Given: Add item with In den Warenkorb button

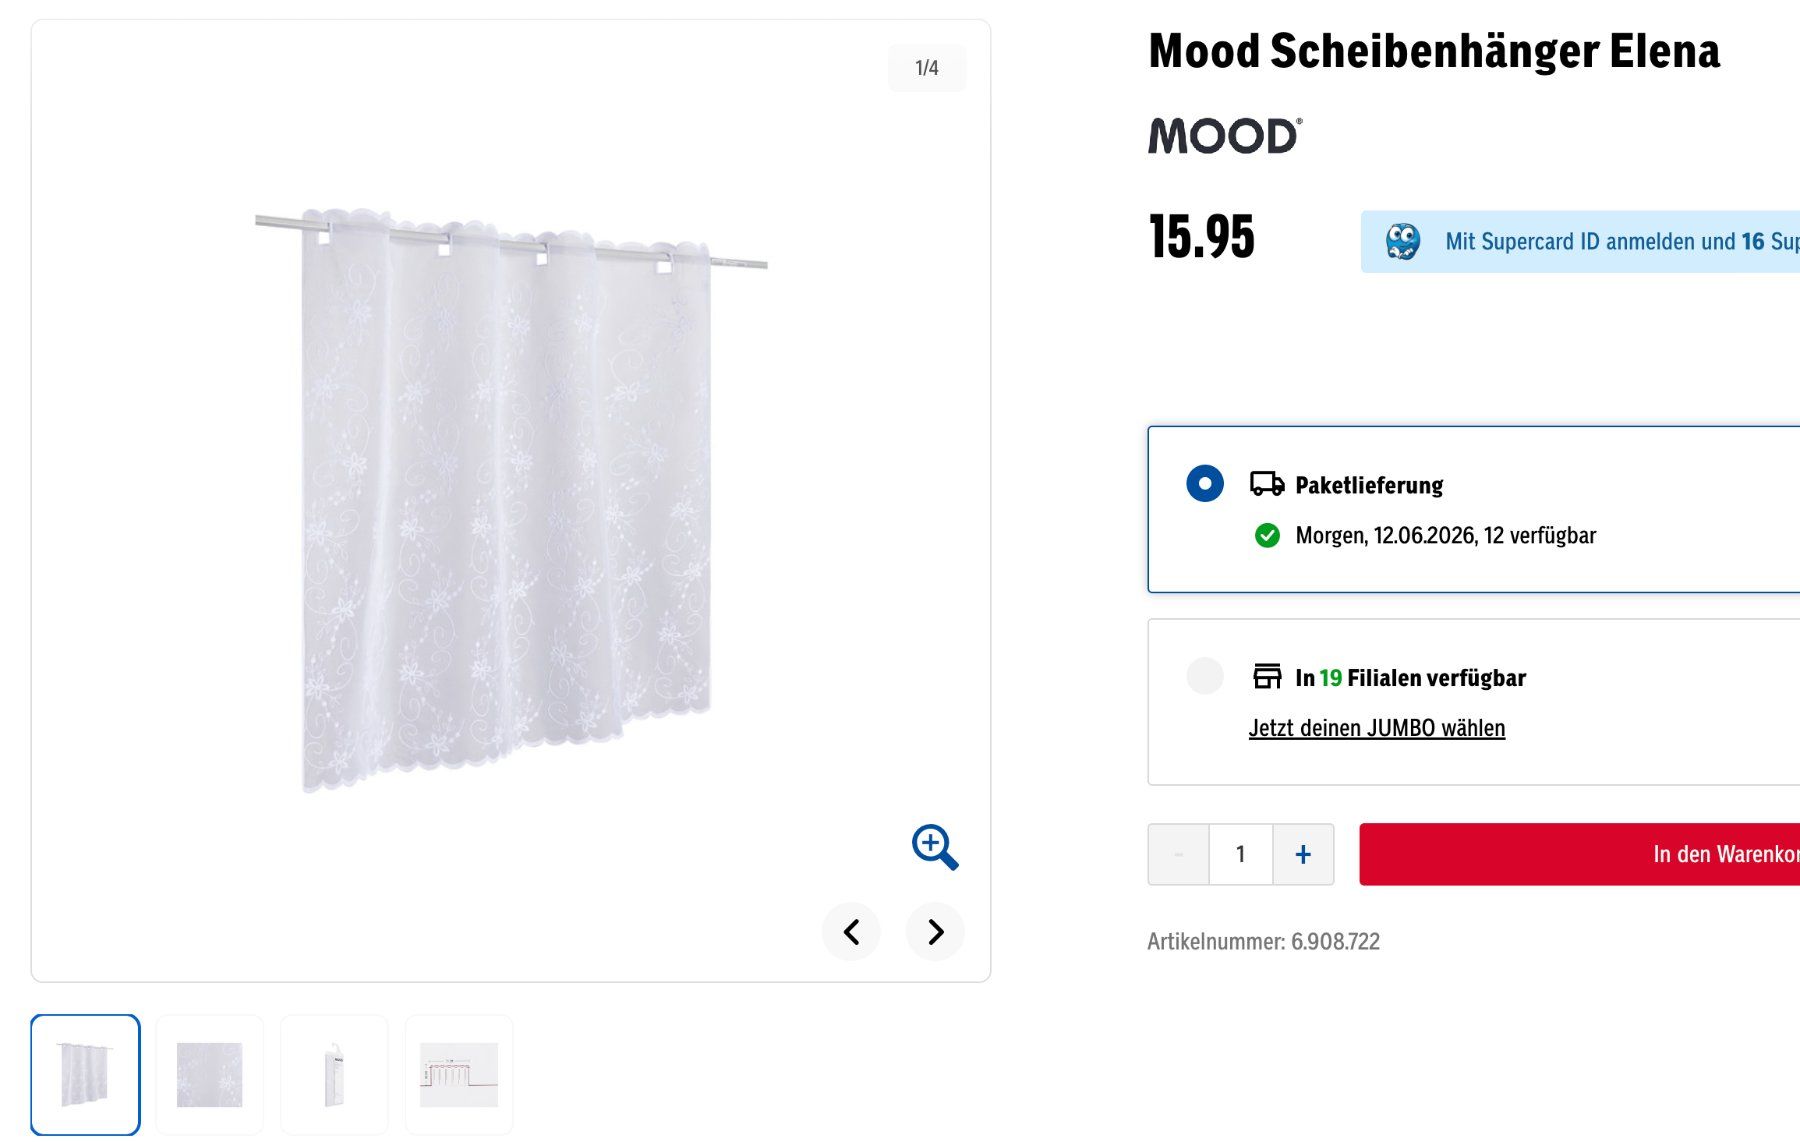Looking at the screenshot, I should (1580, 854).
